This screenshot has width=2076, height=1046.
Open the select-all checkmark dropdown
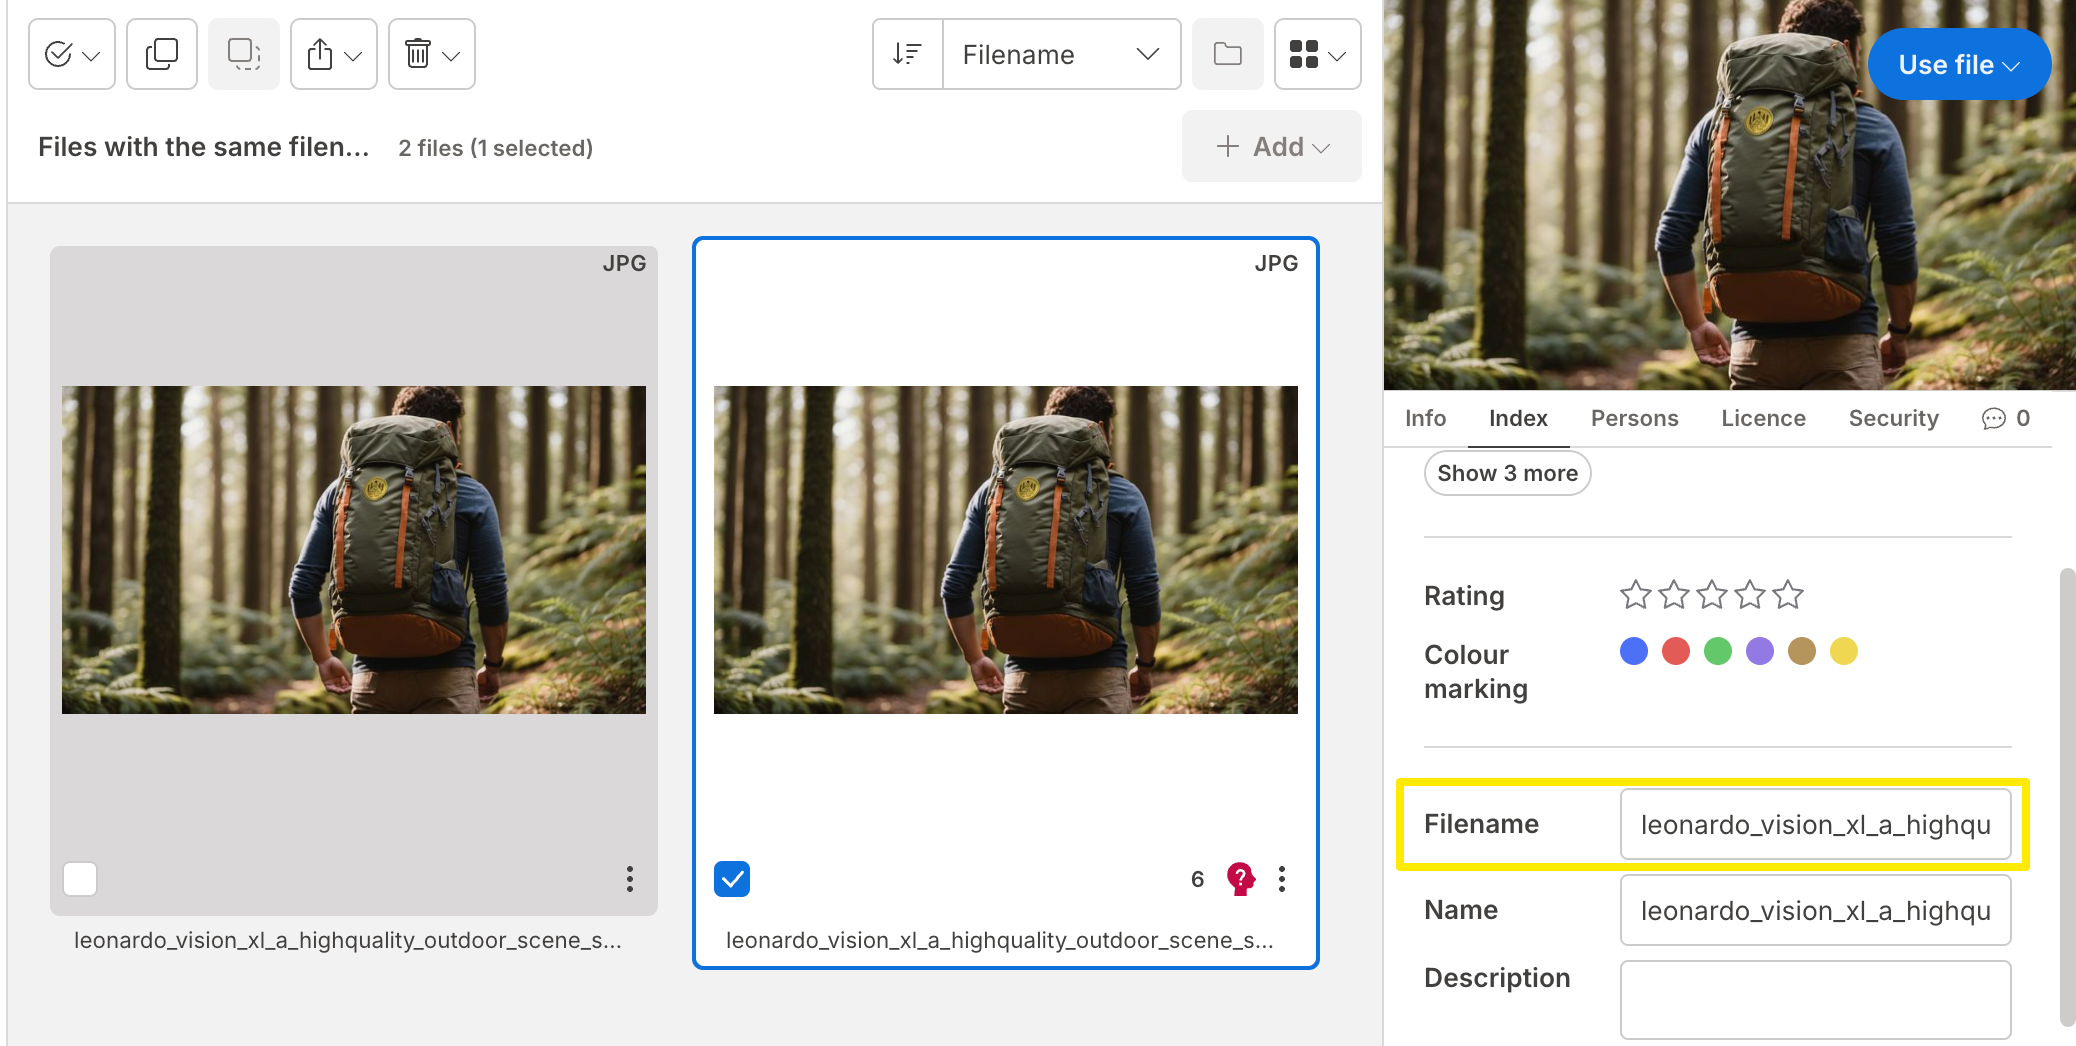[x=72, y=54]
